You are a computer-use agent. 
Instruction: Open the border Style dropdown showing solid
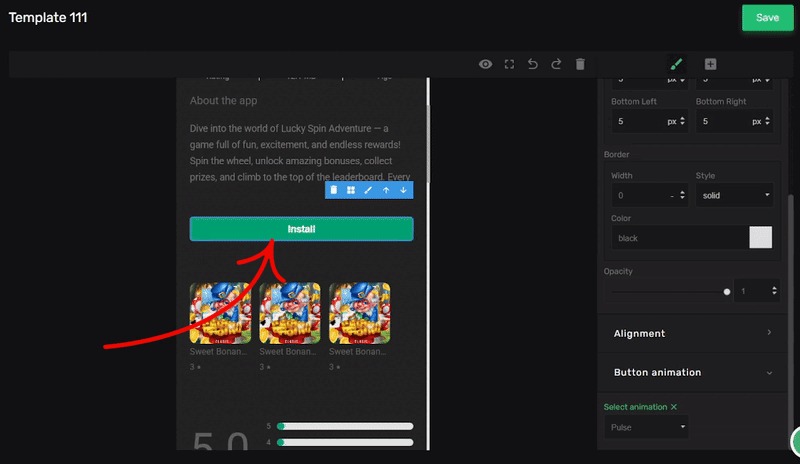pos(734,195)
